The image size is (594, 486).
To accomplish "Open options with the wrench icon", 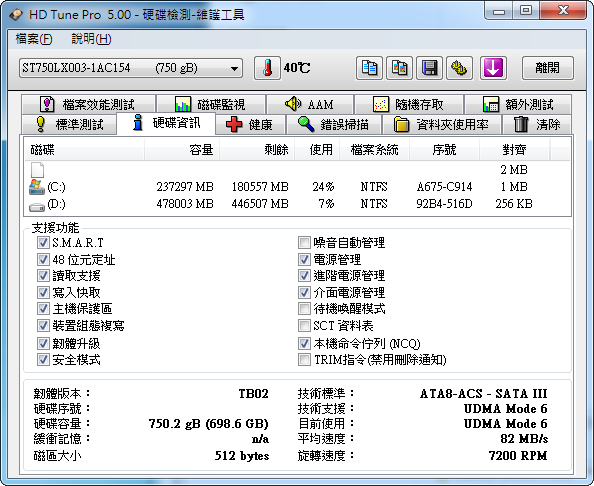I will (x=459, y=68).
